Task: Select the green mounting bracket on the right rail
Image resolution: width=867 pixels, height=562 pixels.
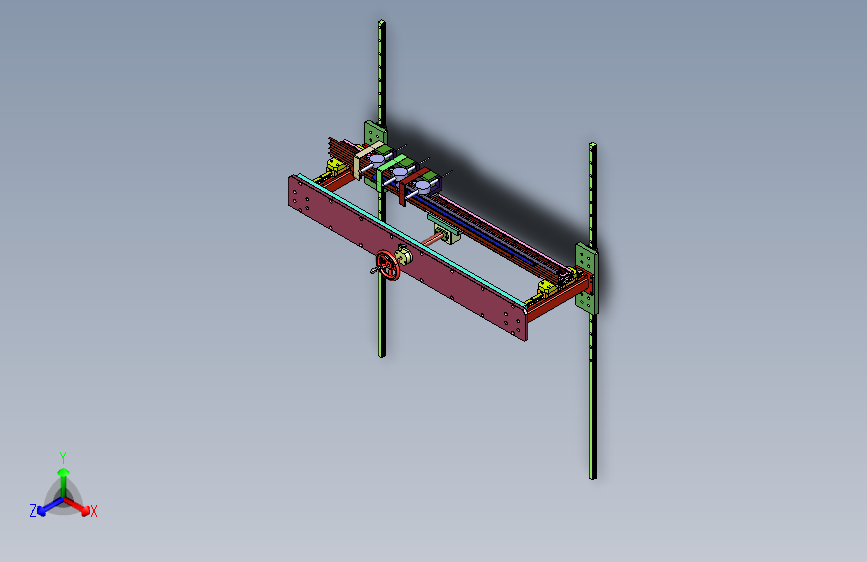Action: tap(587, 278)
